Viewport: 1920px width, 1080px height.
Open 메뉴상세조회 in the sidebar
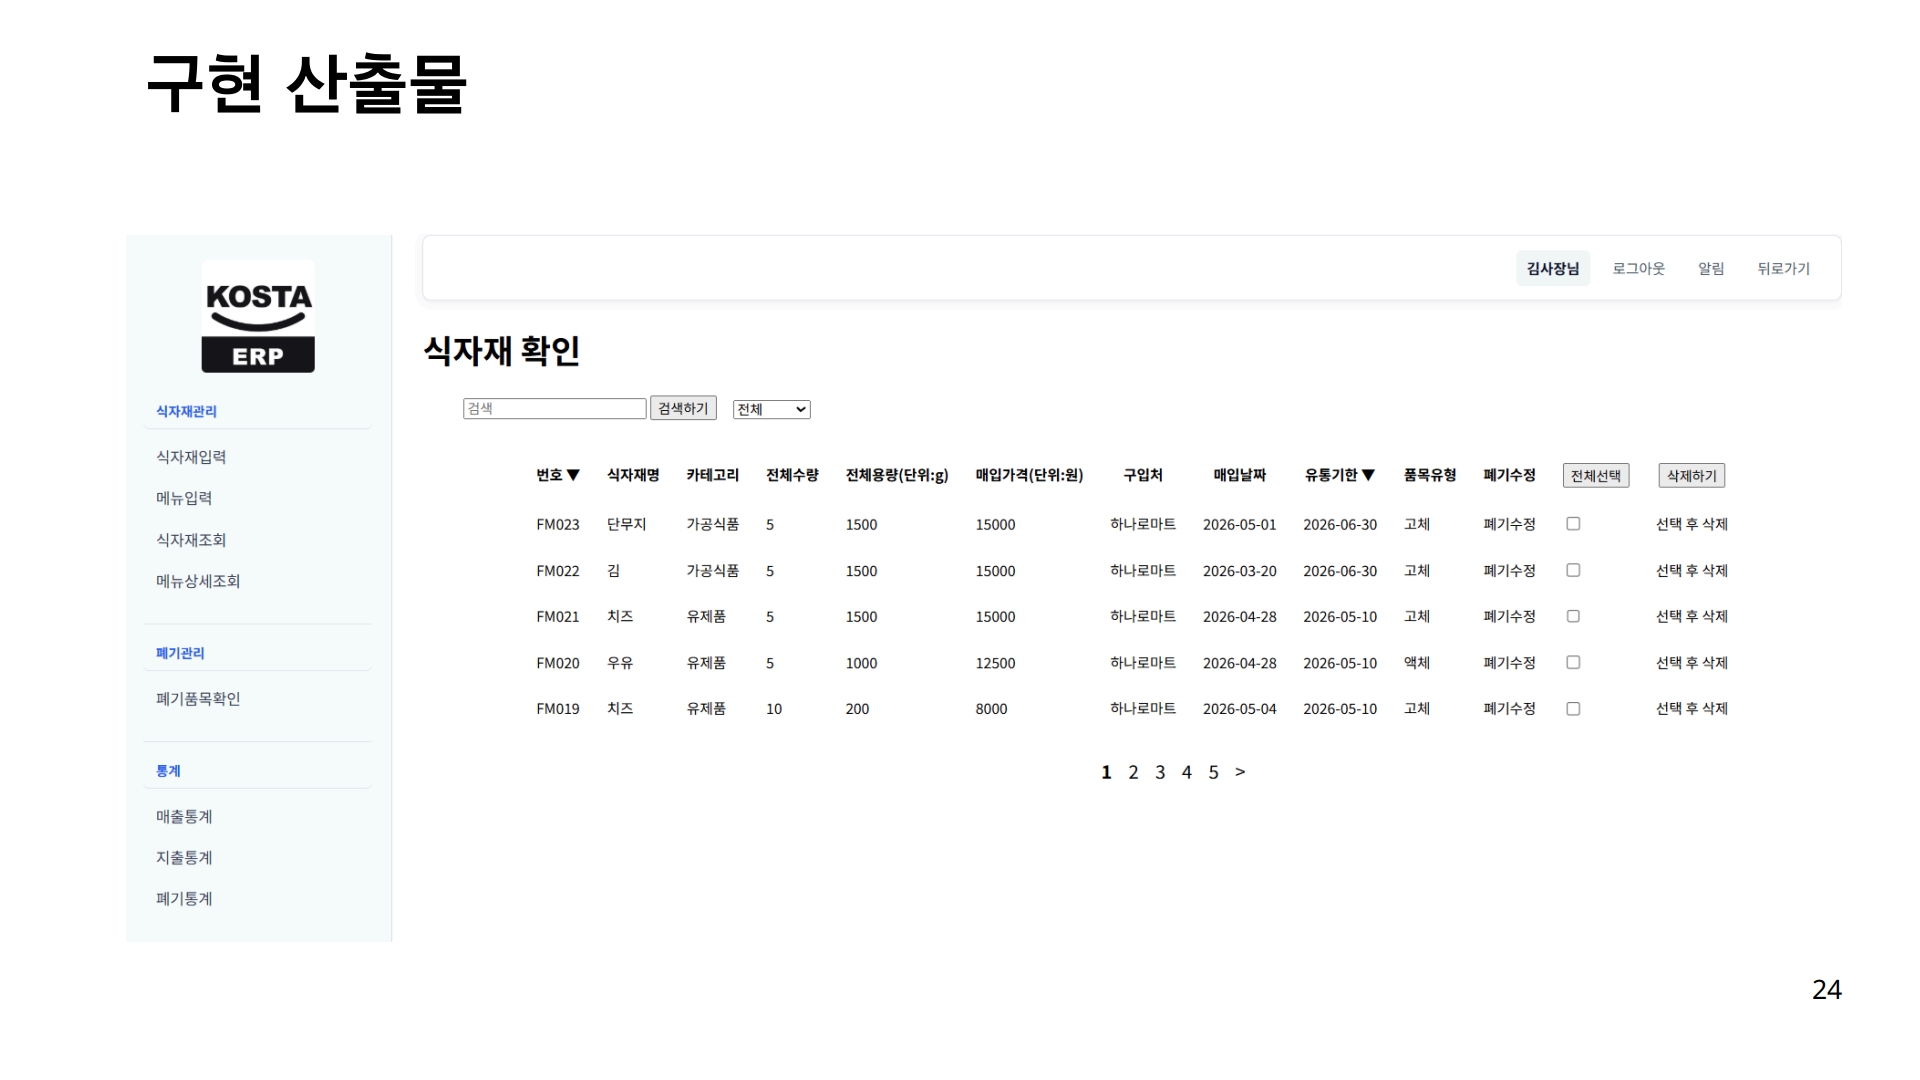click(x=198, y=581)
